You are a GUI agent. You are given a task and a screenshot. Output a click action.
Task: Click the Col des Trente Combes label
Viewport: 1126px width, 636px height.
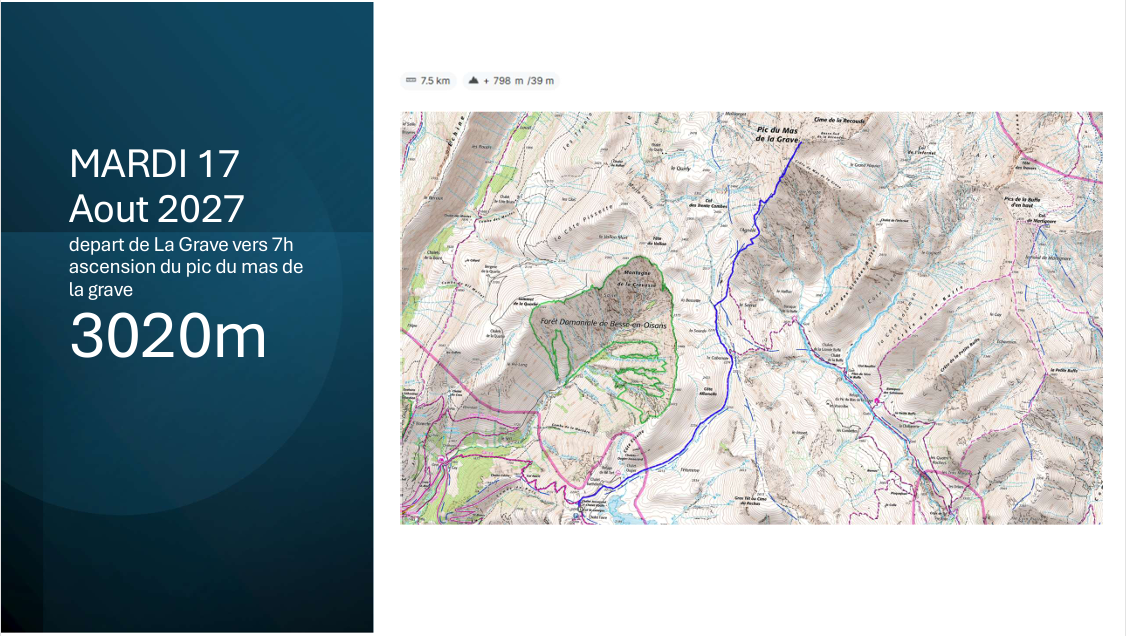click(708, 203)
